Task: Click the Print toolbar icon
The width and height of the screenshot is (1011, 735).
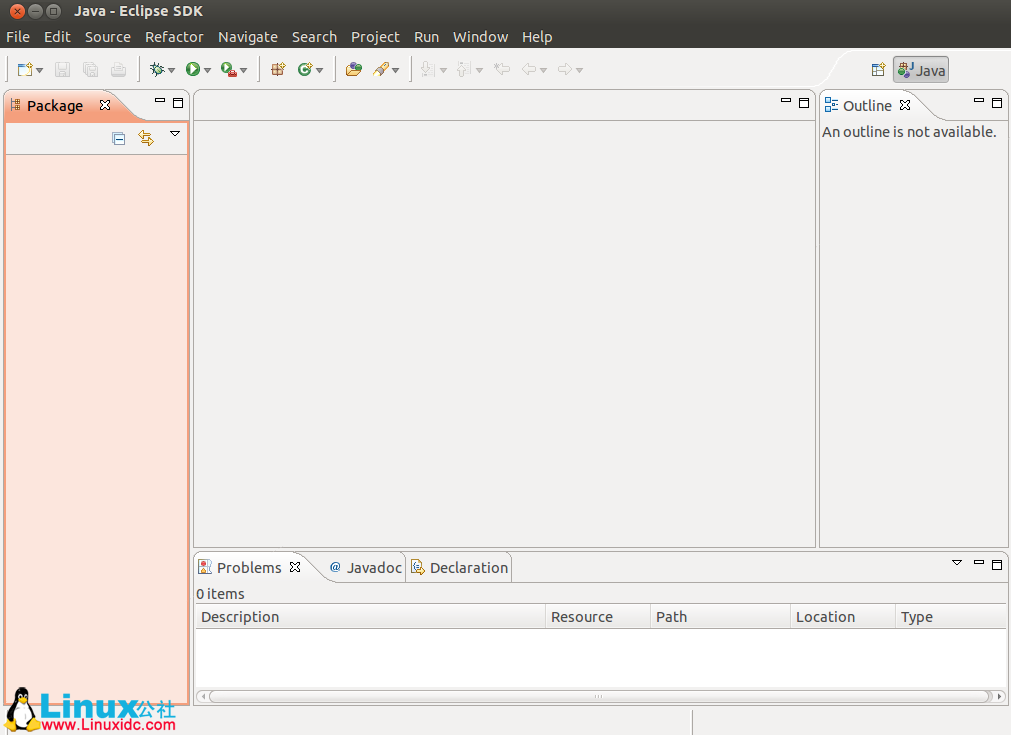Action: pos(119,69)
